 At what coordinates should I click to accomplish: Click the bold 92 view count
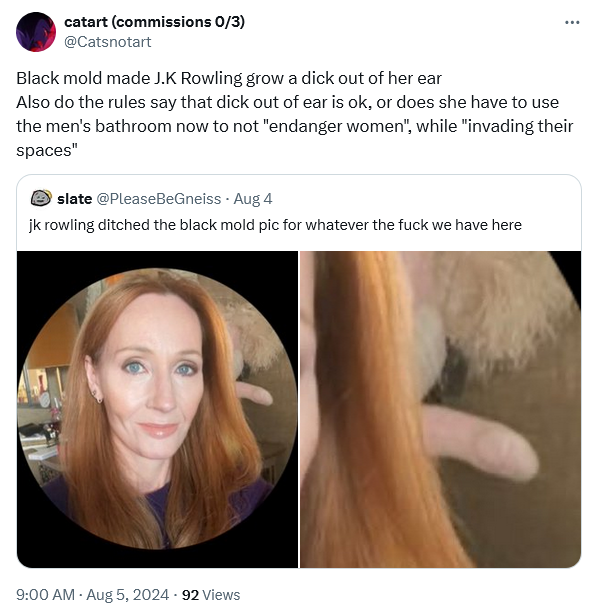pyautogui.click(x=190, y=595)
